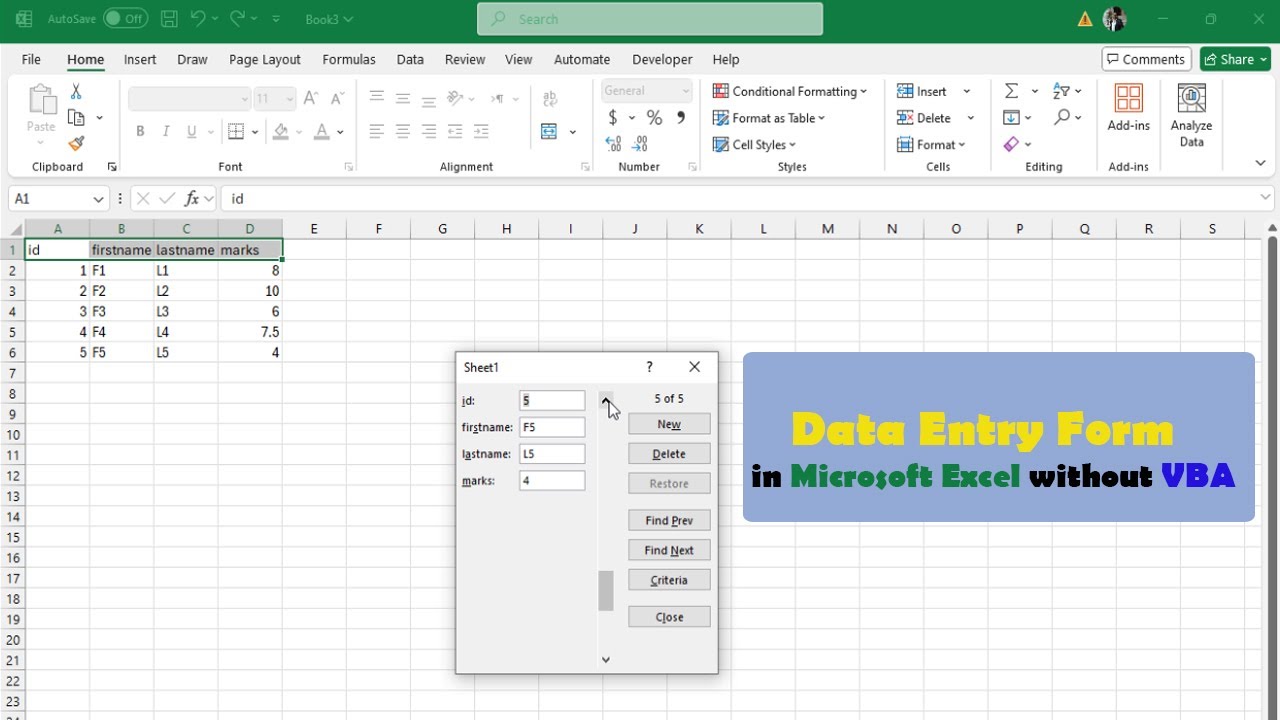Apply Percent Style format
This screenshot has width=1280, height=720.
point(654,118)
